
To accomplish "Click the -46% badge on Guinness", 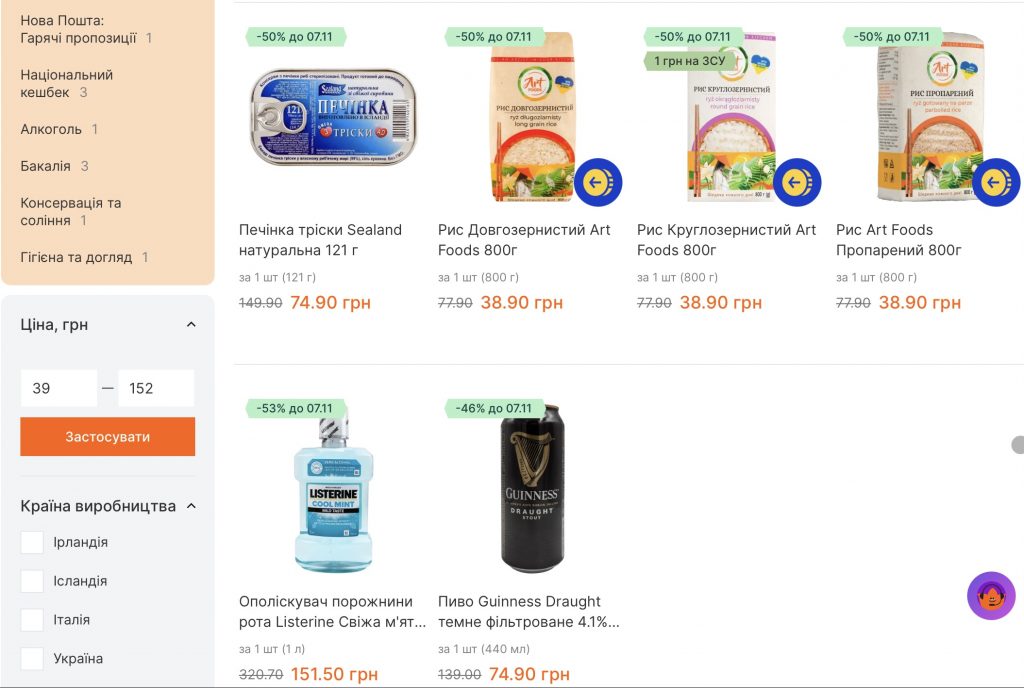I will tap(494, 409).
